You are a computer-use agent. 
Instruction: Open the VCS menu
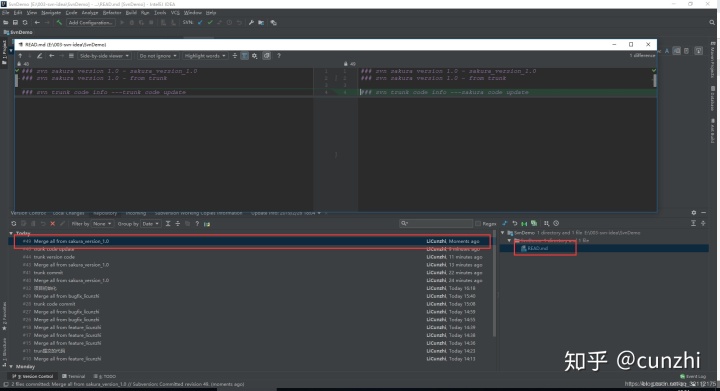tap(175, 12)
